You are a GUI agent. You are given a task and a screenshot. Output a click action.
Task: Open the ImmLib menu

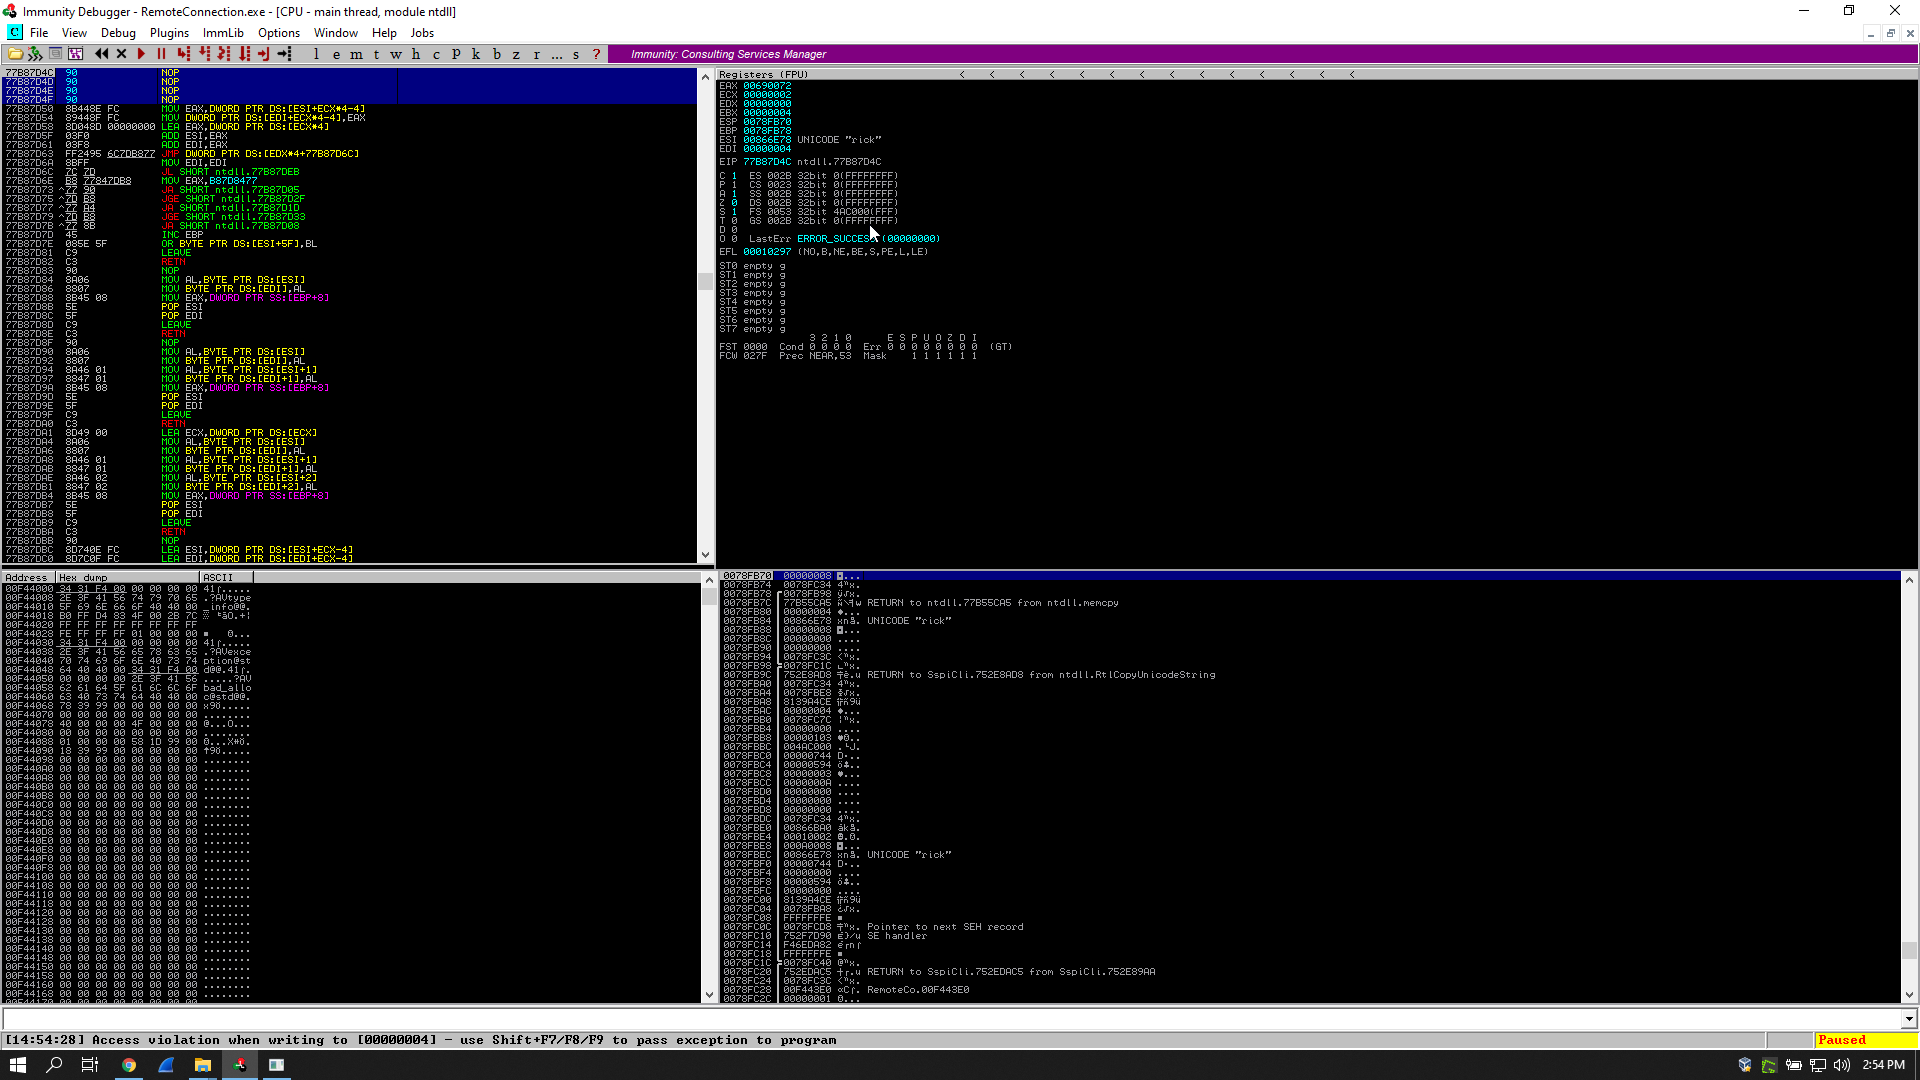223,33
